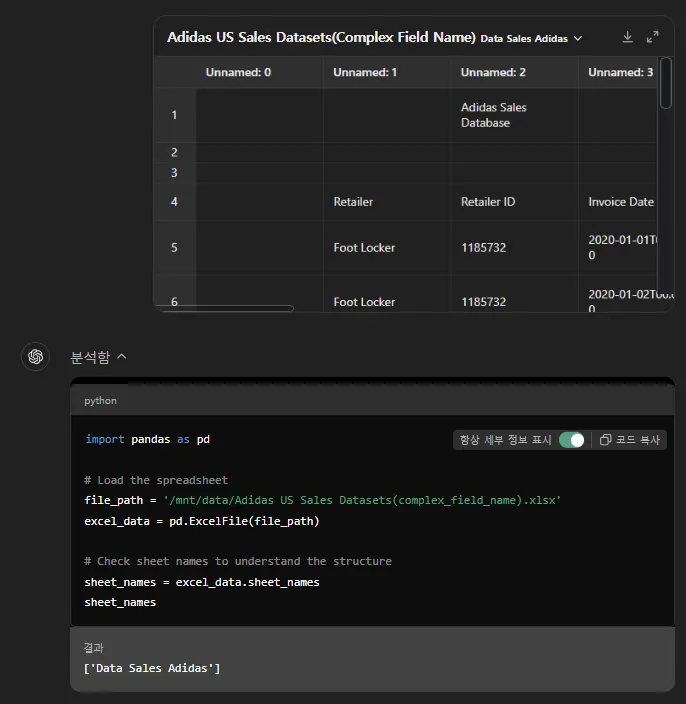This screenshot has width=686, height=704.
Task: Select row number 4 in the table
Action: (174, 202)
